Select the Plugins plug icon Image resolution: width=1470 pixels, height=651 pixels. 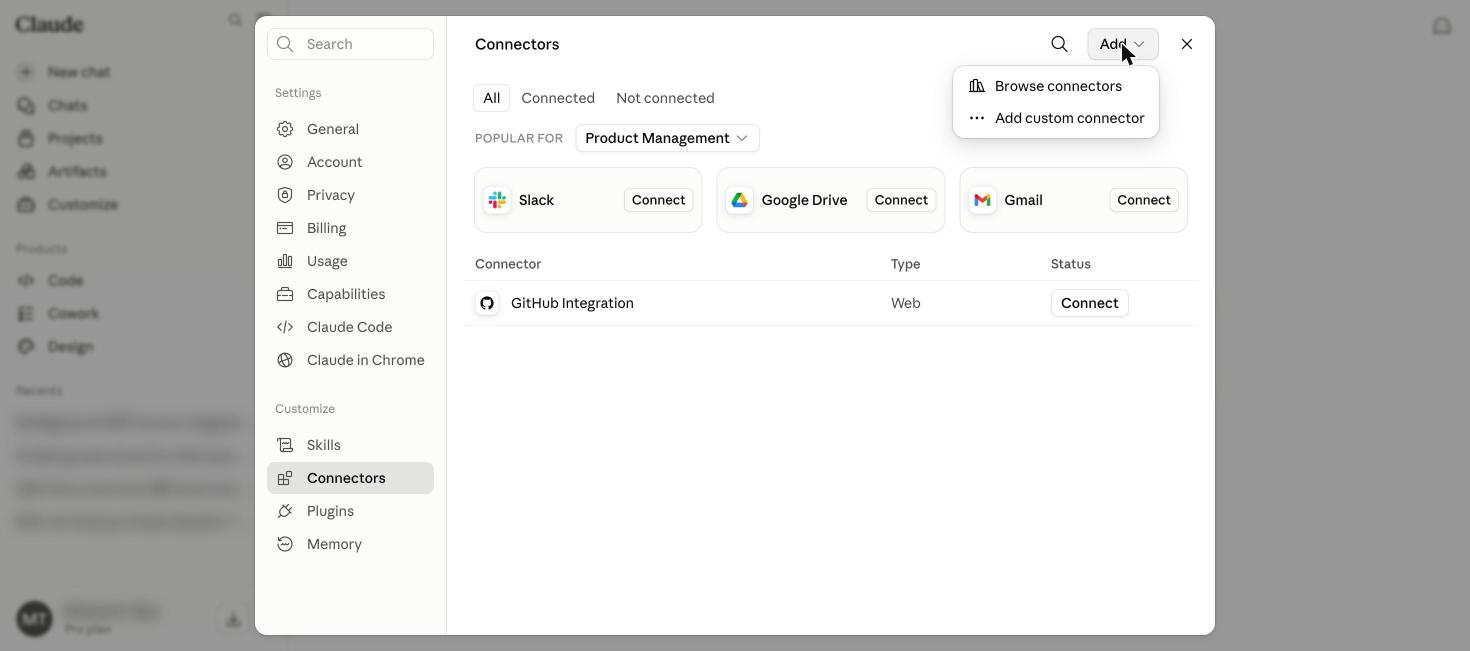[285, 511]
